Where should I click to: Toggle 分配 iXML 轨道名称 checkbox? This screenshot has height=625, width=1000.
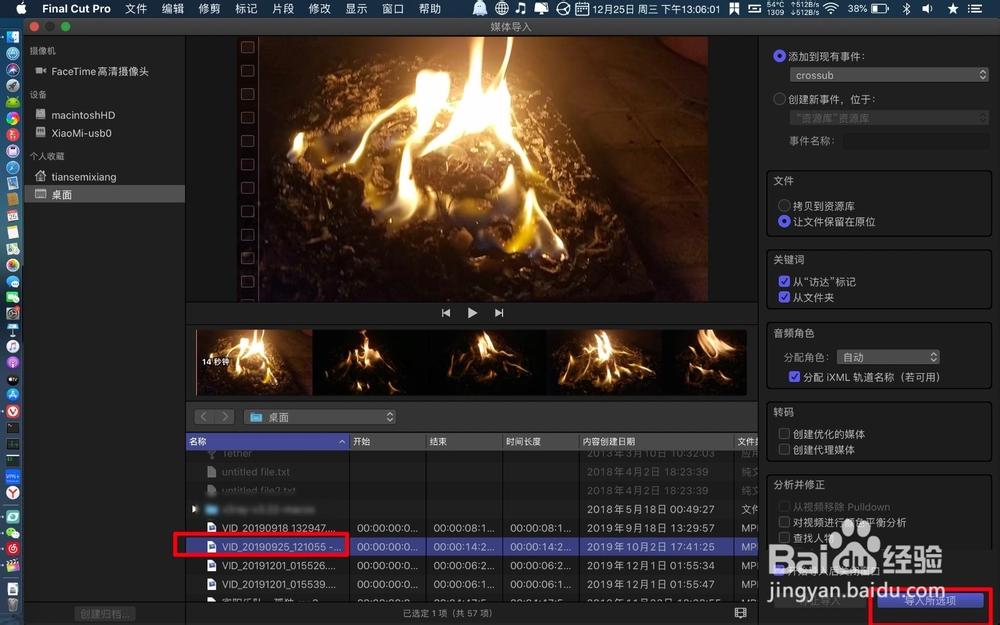pyautogui.click(x=794, y=377)
